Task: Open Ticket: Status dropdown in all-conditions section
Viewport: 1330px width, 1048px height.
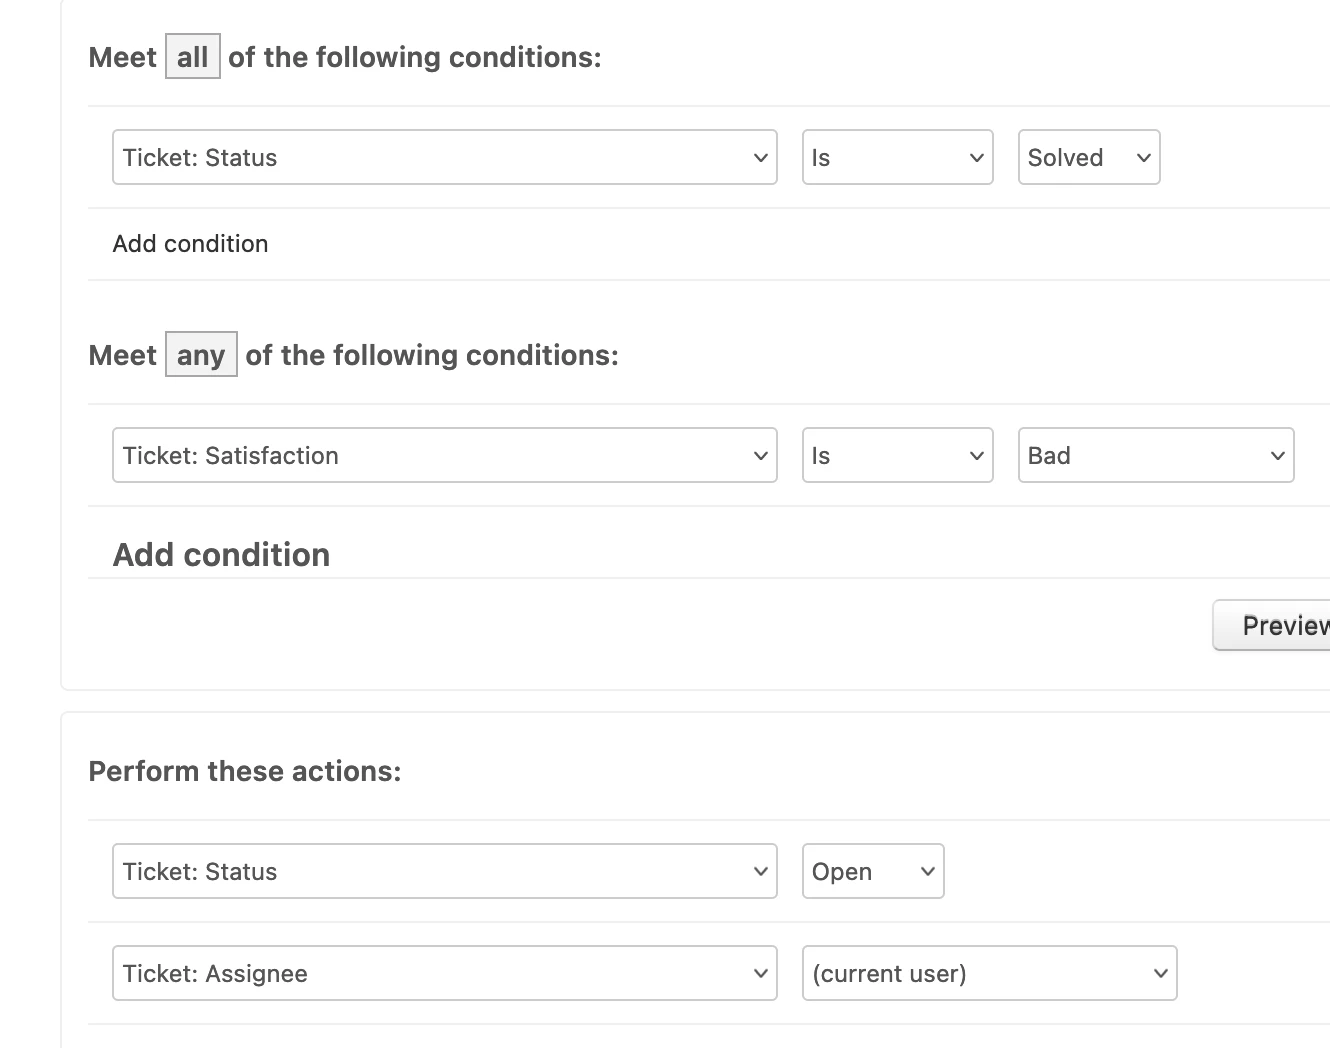Action: pyautogui.click(x=444, y=158)
